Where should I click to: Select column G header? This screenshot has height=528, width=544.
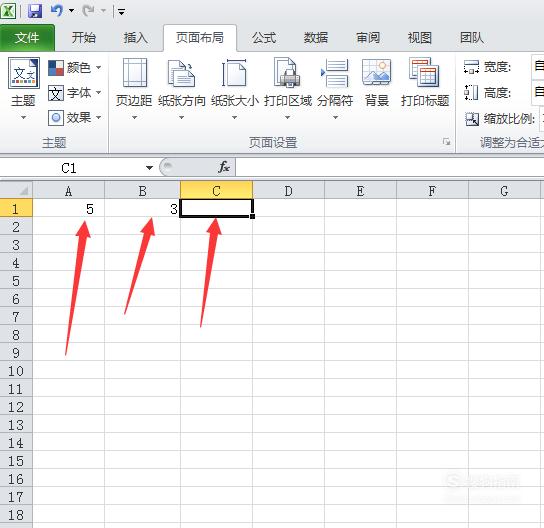[x=504, y=190]
